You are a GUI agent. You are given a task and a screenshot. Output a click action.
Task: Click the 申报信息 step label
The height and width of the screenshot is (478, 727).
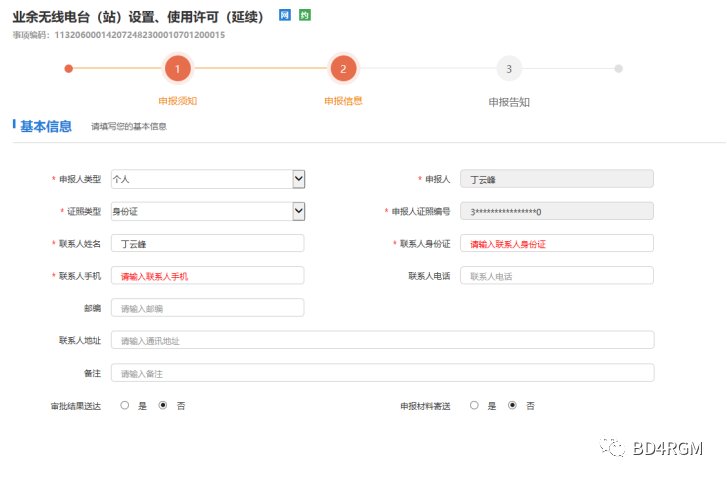pyautogui.click(x=343, y=101)
